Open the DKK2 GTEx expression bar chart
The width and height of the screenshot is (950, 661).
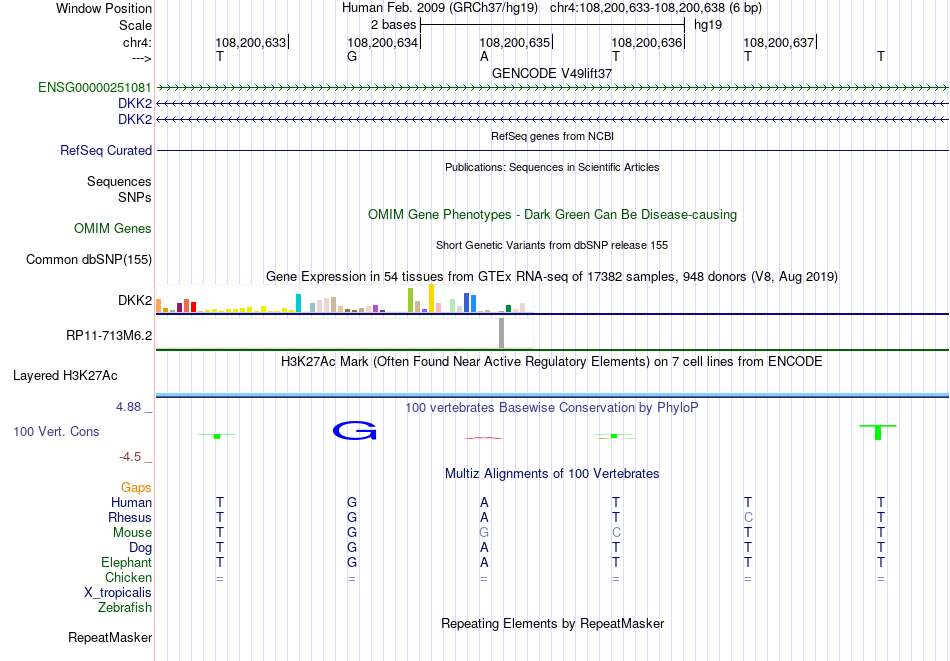344,299
